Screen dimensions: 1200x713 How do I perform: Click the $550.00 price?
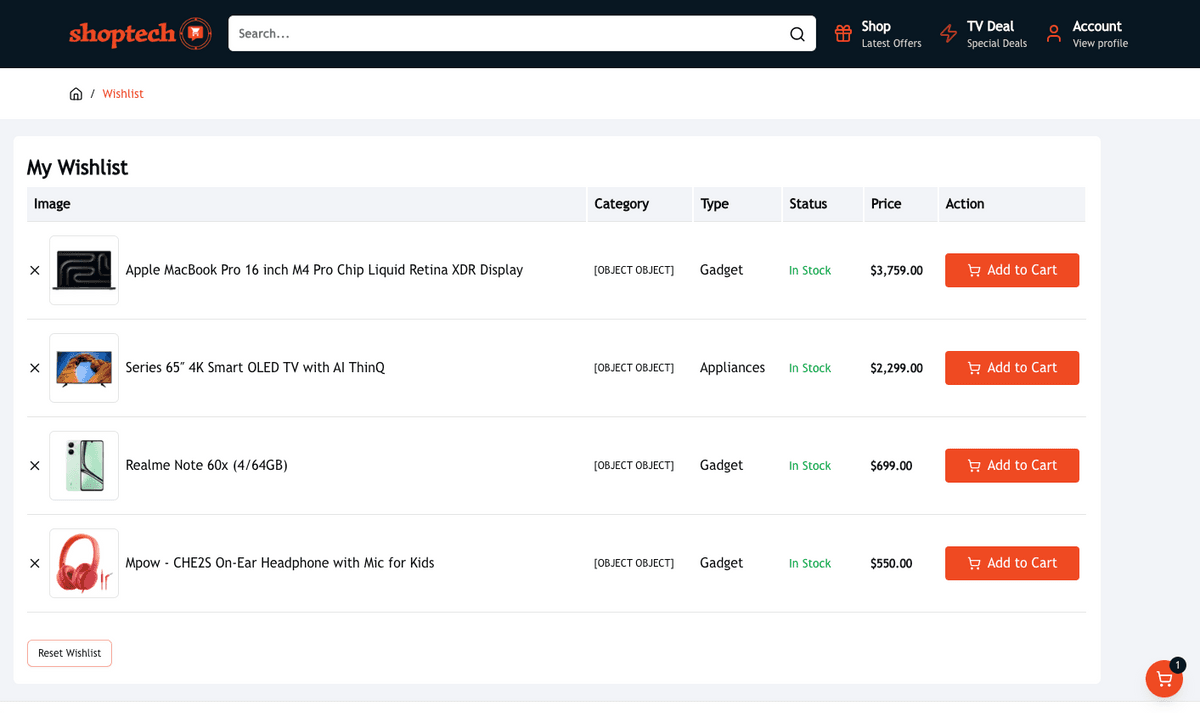pyautogui.click(x=891, y=563)
